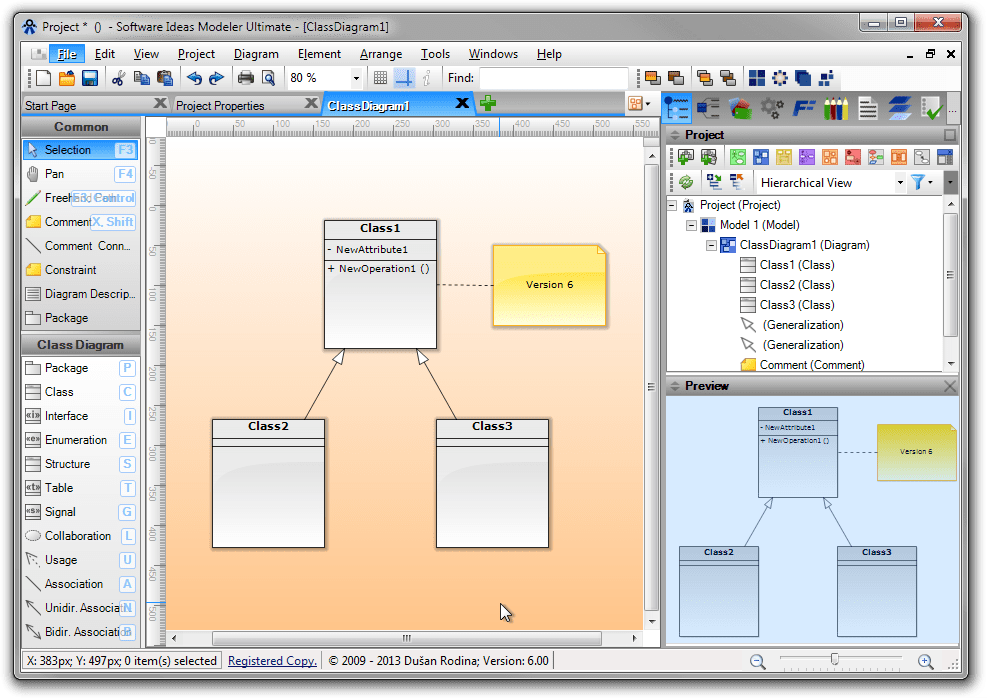Click the green plus to add a new diagram tab
The height and width of the screenshot is (699, 987).
(486, 103)
